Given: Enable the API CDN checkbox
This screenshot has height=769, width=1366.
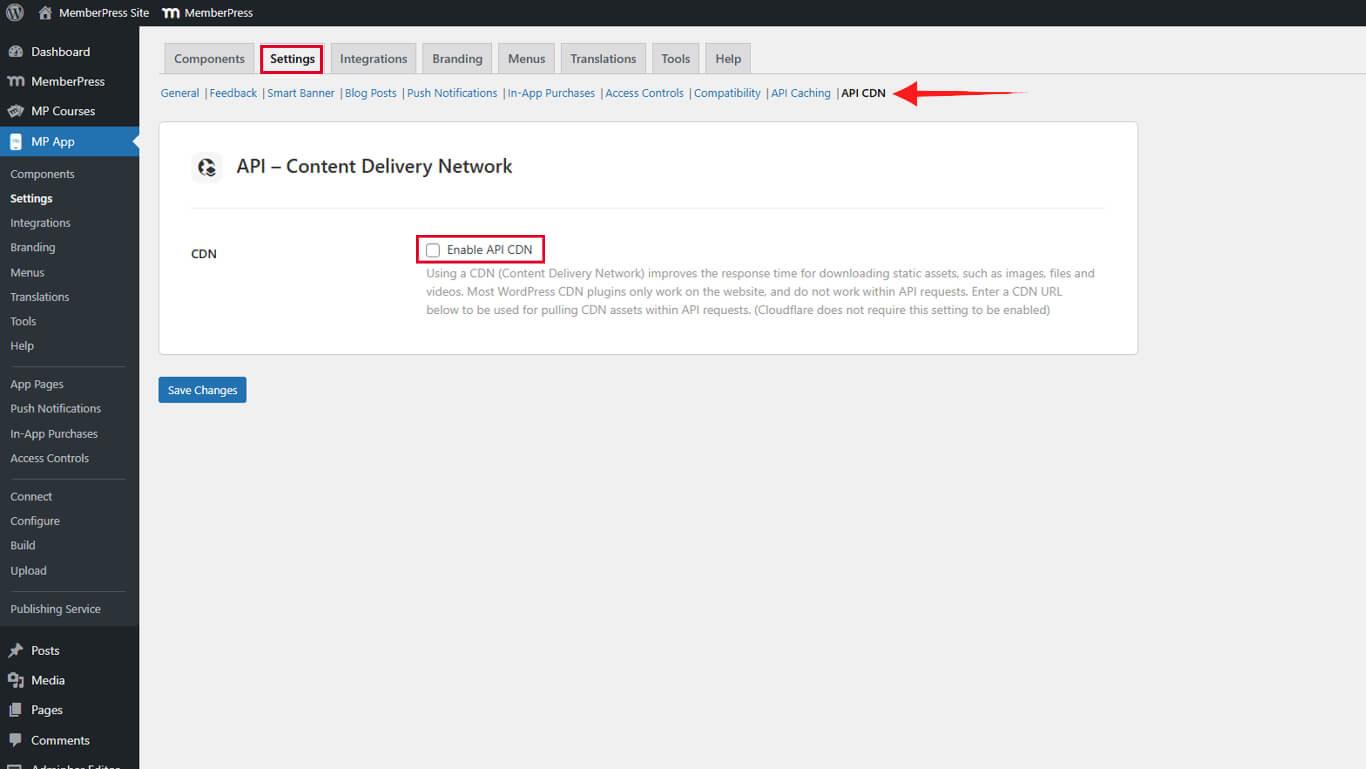Looking at the screenshot, I should coord(432,249).
